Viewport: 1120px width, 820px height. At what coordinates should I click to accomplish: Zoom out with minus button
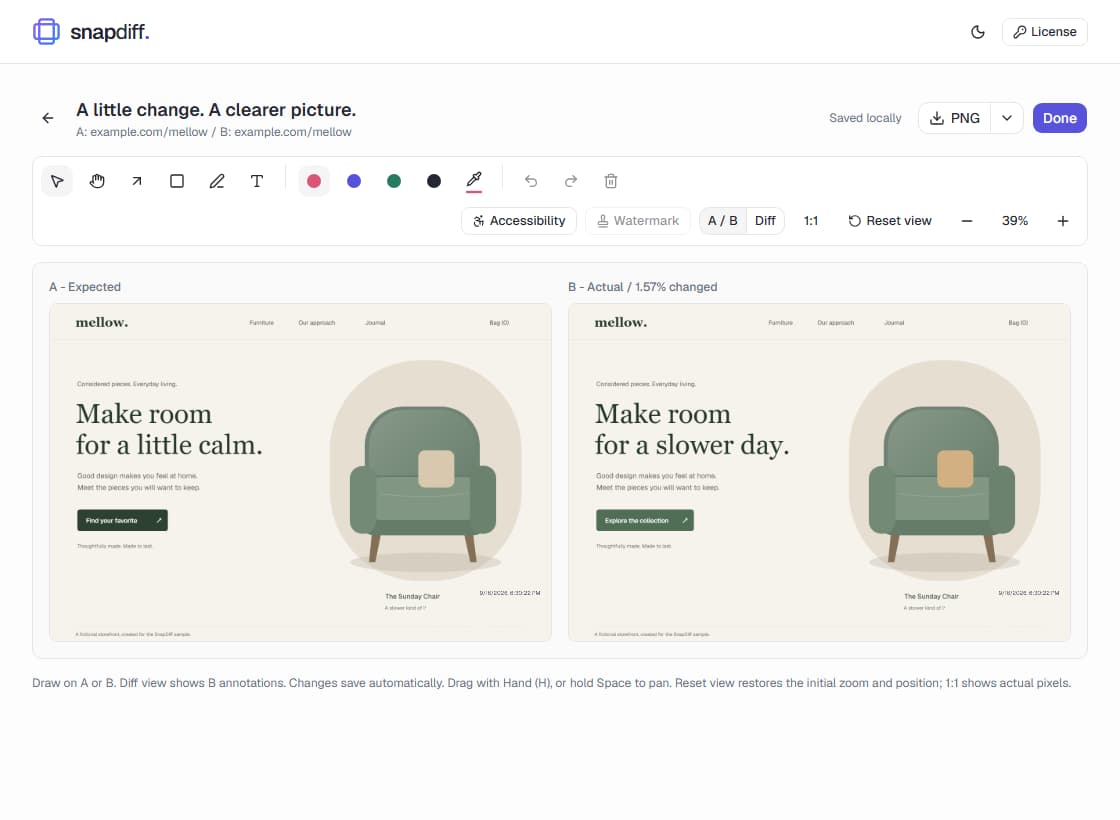coord(966,221)
